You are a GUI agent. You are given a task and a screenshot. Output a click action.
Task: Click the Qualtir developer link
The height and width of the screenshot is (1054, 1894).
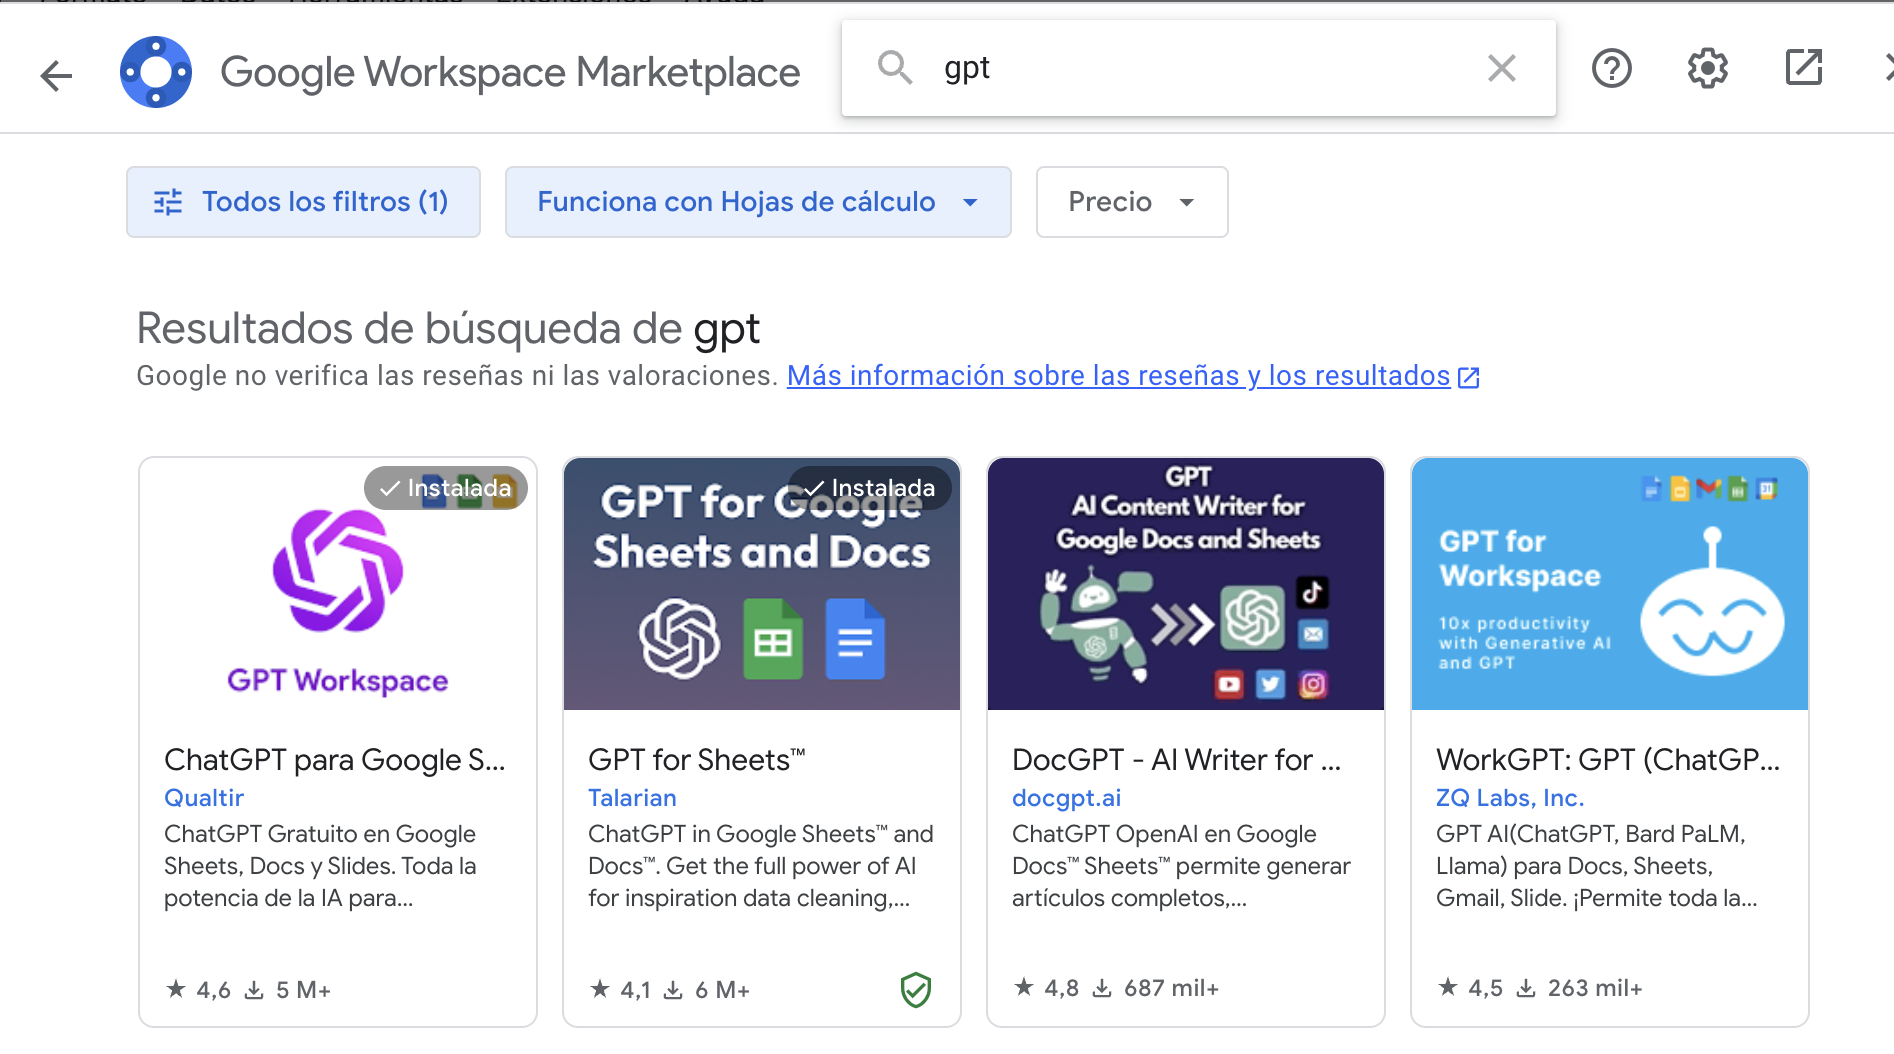click(204, 798)
